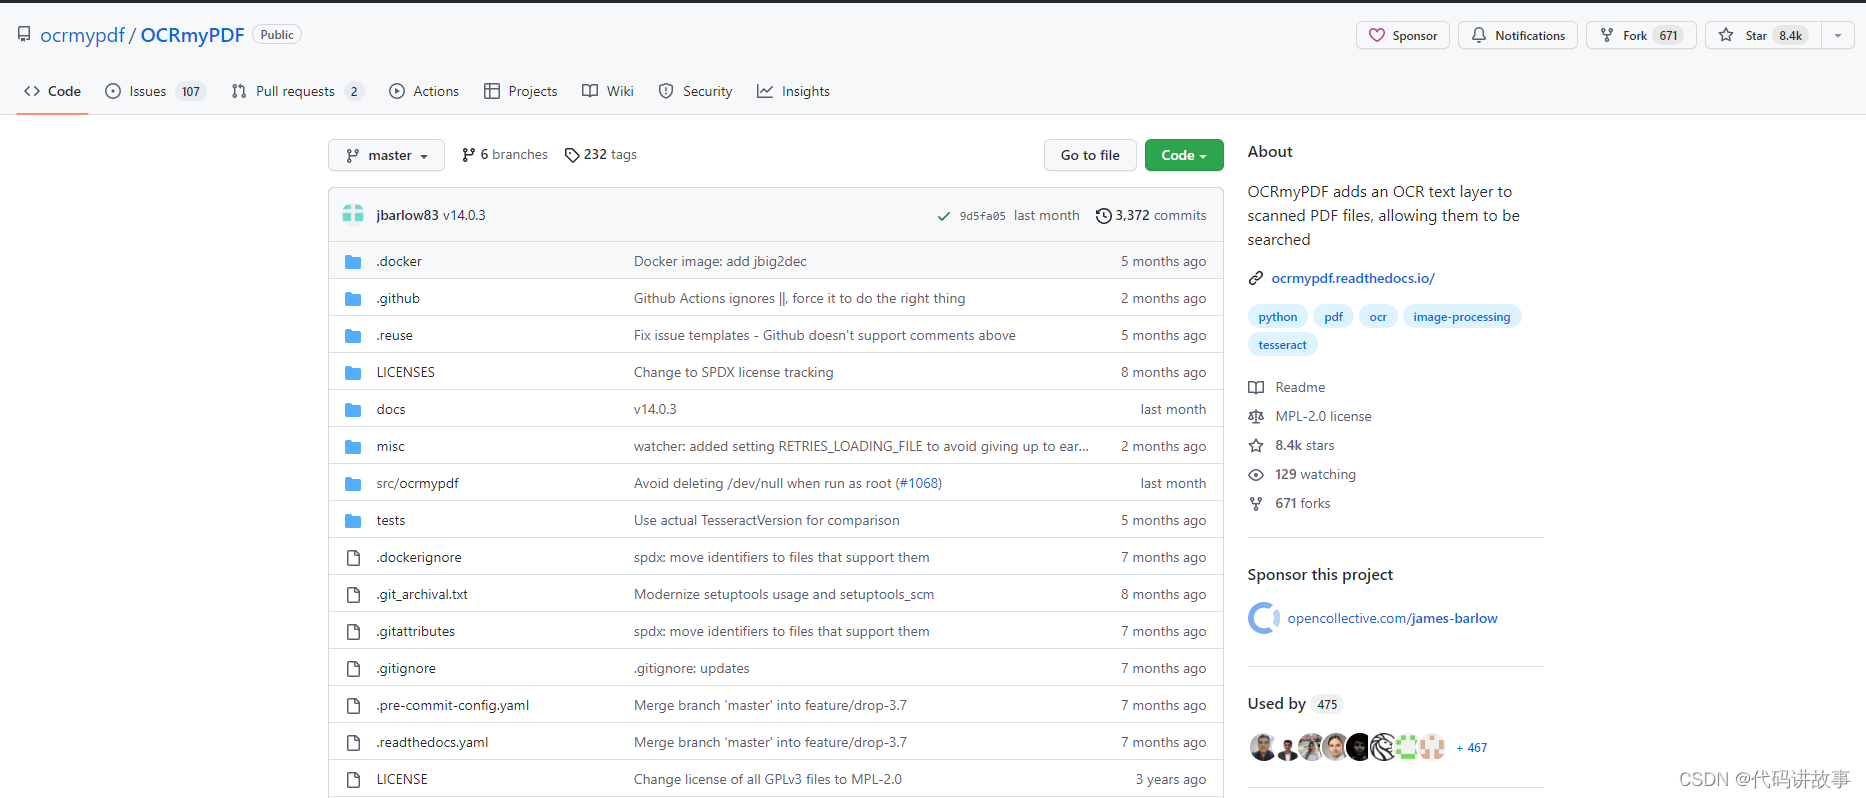Click the Sponsor heart button
This screenshot has height=798, width=1866.
(1402, 35)
